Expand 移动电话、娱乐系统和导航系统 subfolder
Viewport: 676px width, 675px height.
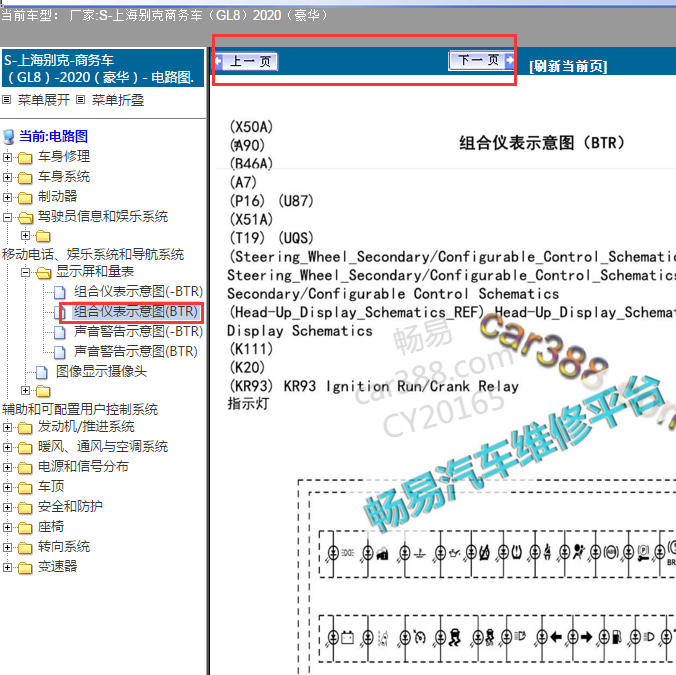coord(25,235)
